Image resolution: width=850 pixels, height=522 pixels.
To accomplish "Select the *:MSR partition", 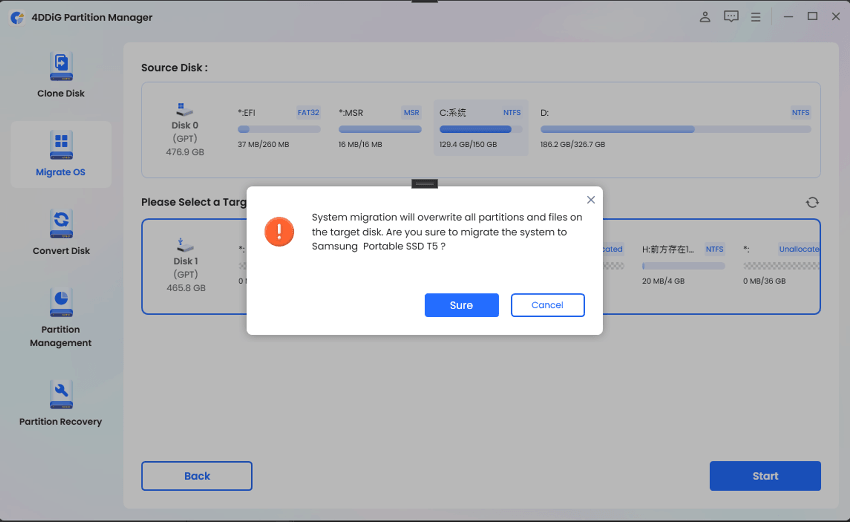I will tap(380, 128).
